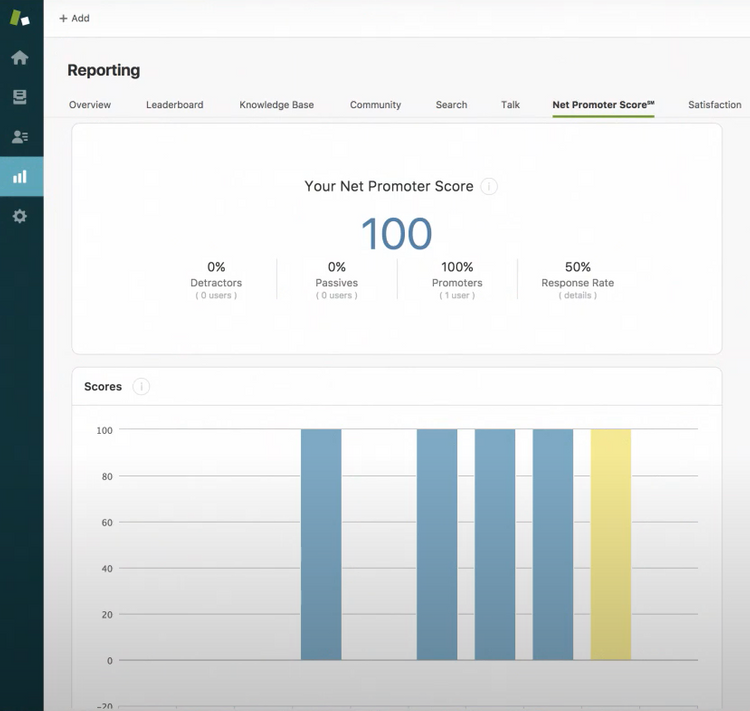
Task: Switch to the Overview tab
Action: (89, 104)
